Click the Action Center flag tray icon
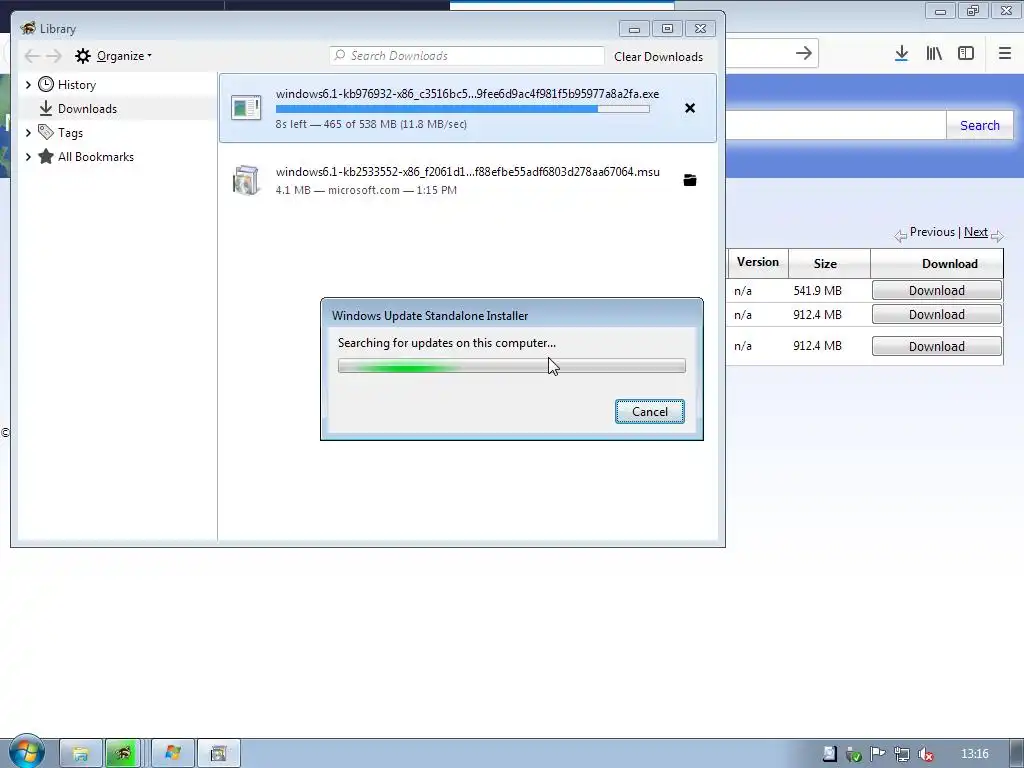This screenshot has width=1024, height=768. (x=877, y=754)
